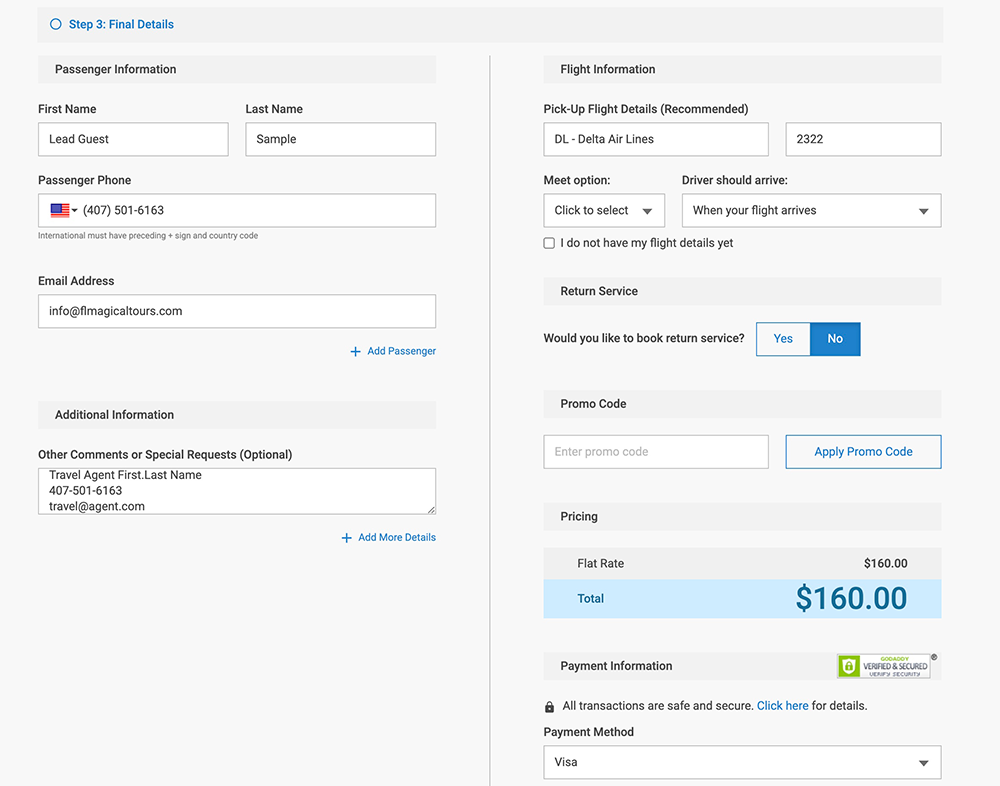1000x786 pixels.
Task: Click the Add Passenger link
Action: [x=401, y=352]
